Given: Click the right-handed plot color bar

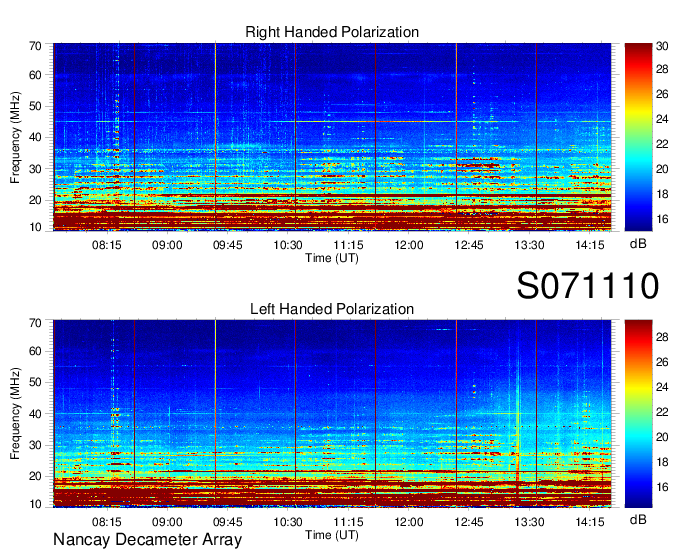Looking at the screenshot, I should coord(638,137).
